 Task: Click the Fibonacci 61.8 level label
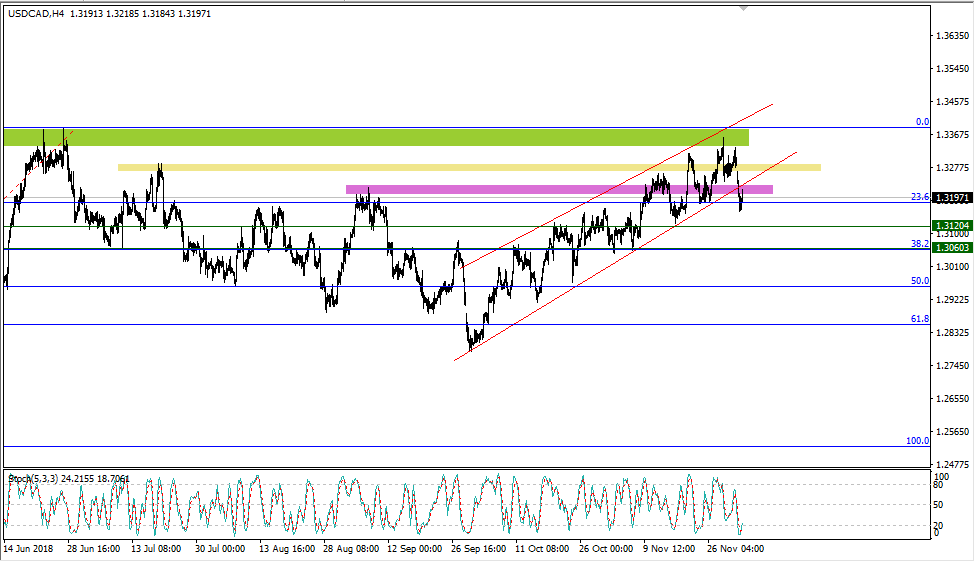tap(920, 319)
